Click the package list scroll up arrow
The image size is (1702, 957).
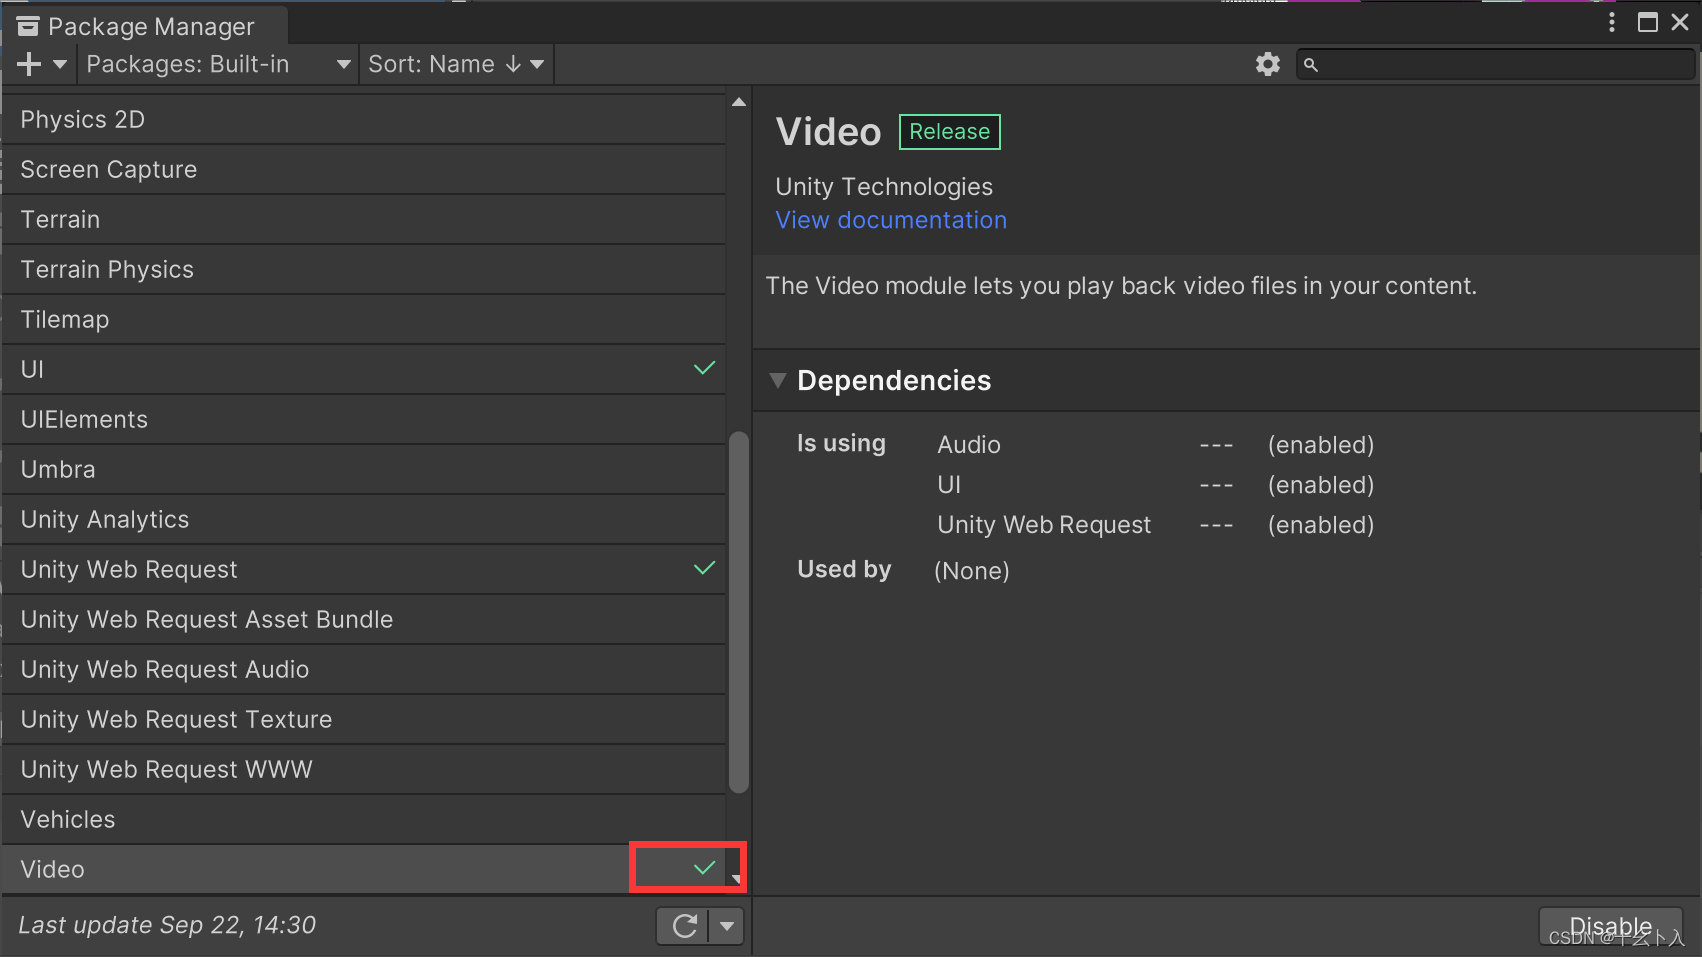pyautogui.click(x=739, y=102)
